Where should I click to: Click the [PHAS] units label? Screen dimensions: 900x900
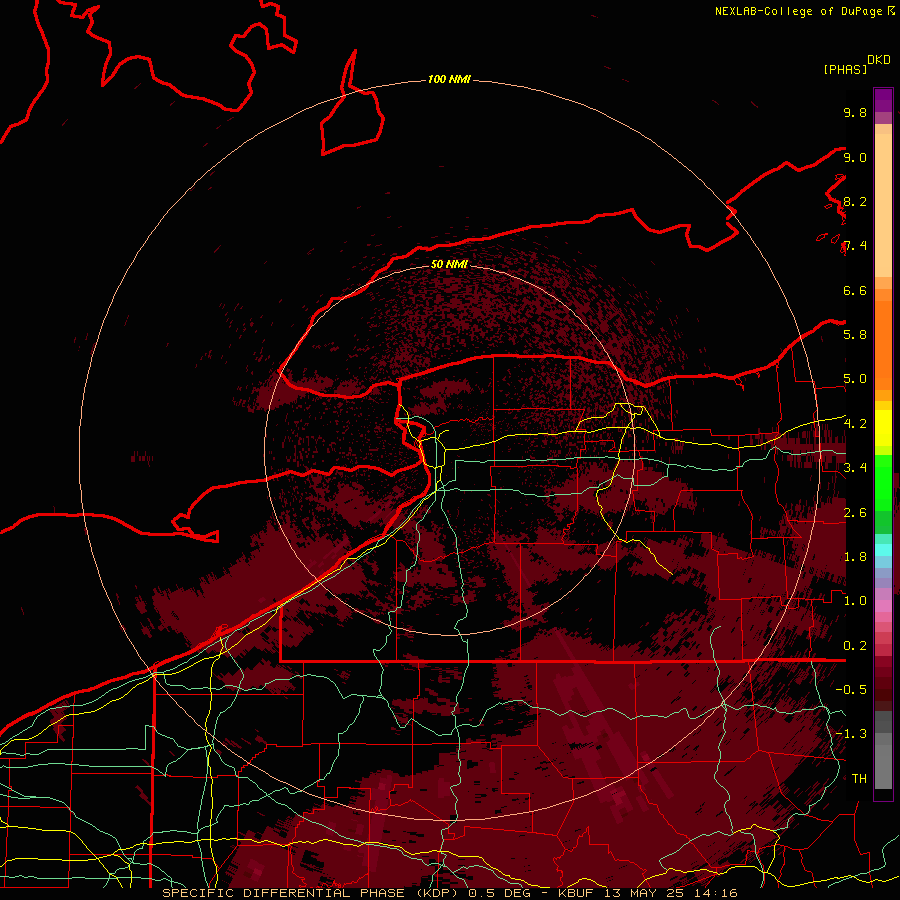click(x=845, y=69)
